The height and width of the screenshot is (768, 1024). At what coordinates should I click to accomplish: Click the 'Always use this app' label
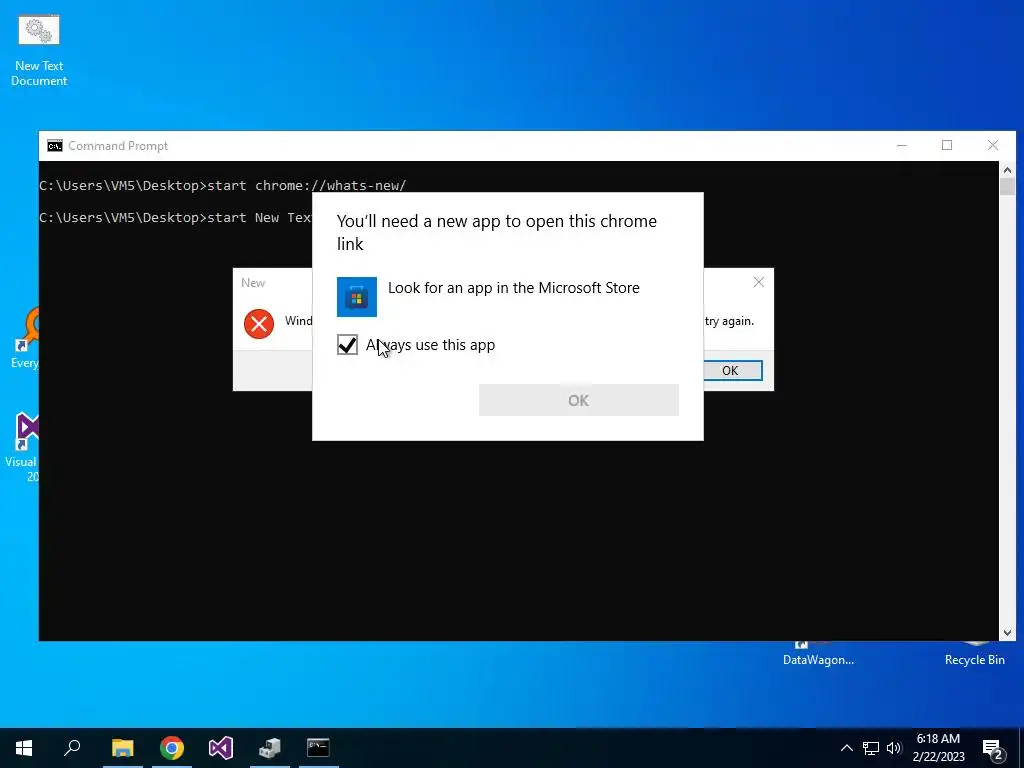[x=430, y=345]
